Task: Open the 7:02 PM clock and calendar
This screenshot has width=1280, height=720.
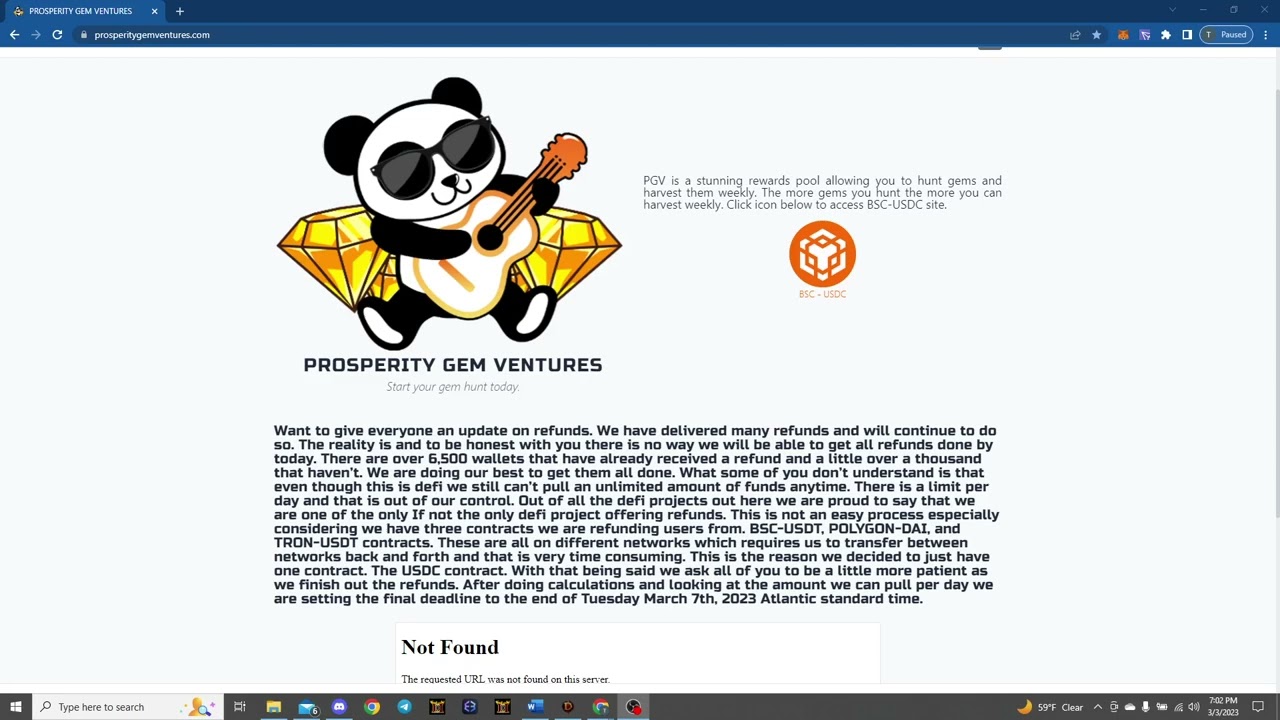Action: (x=1223, y=707)
